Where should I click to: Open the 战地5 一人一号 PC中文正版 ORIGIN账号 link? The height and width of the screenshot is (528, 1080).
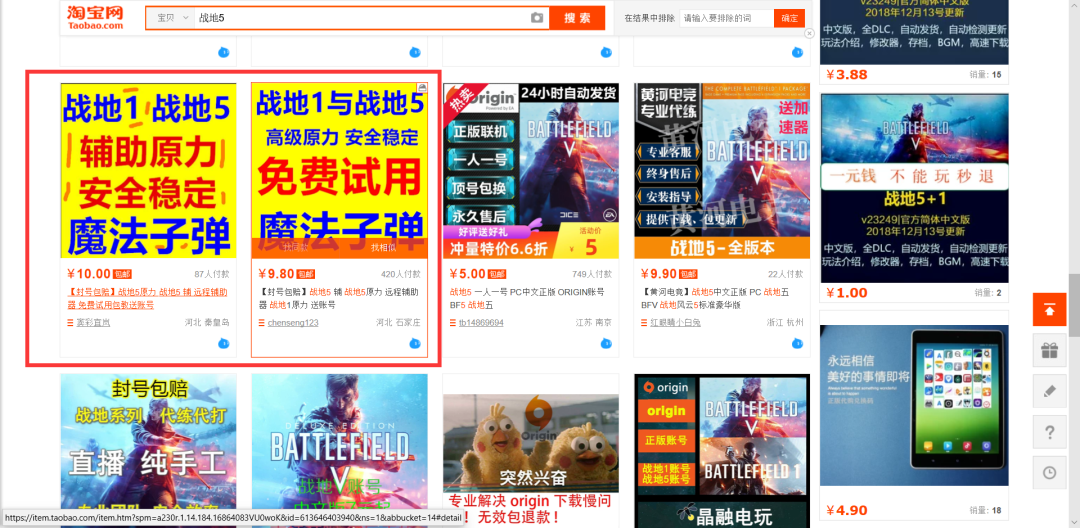click(x=527, y=298)
